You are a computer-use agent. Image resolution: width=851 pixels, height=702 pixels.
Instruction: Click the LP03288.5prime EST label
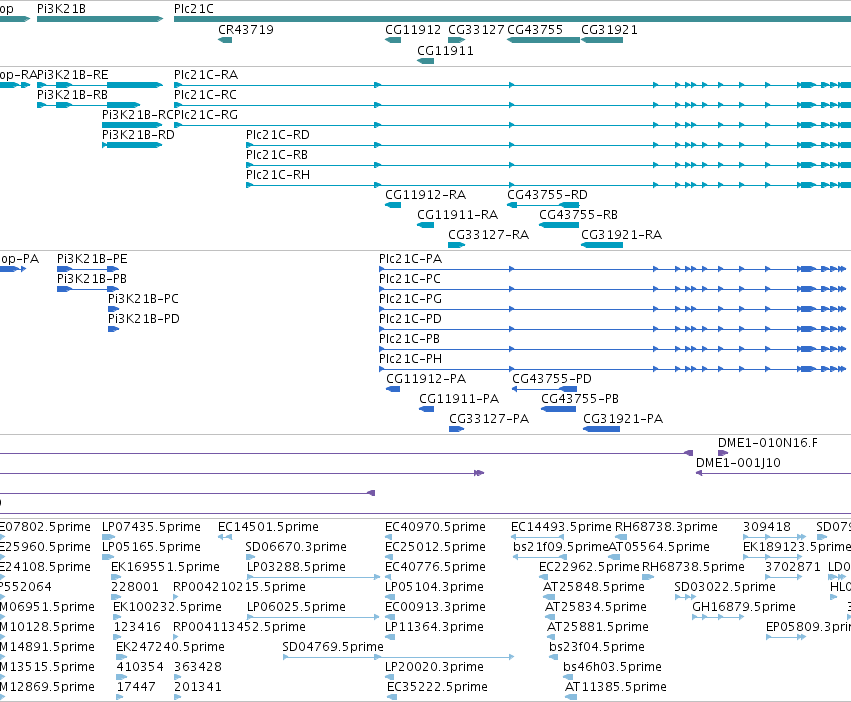coord(296,567)
